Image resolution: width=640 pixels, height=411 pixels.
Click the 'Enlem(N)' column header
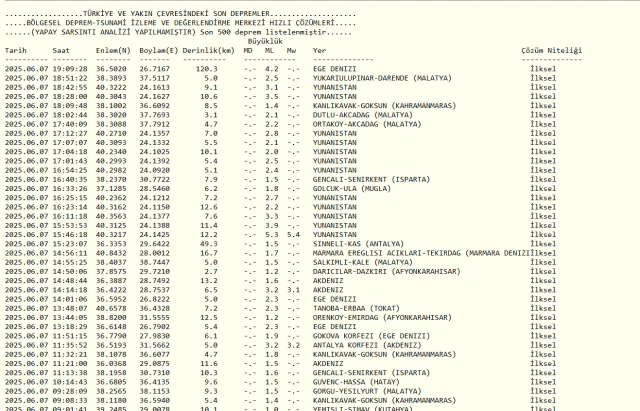point(113,51)
